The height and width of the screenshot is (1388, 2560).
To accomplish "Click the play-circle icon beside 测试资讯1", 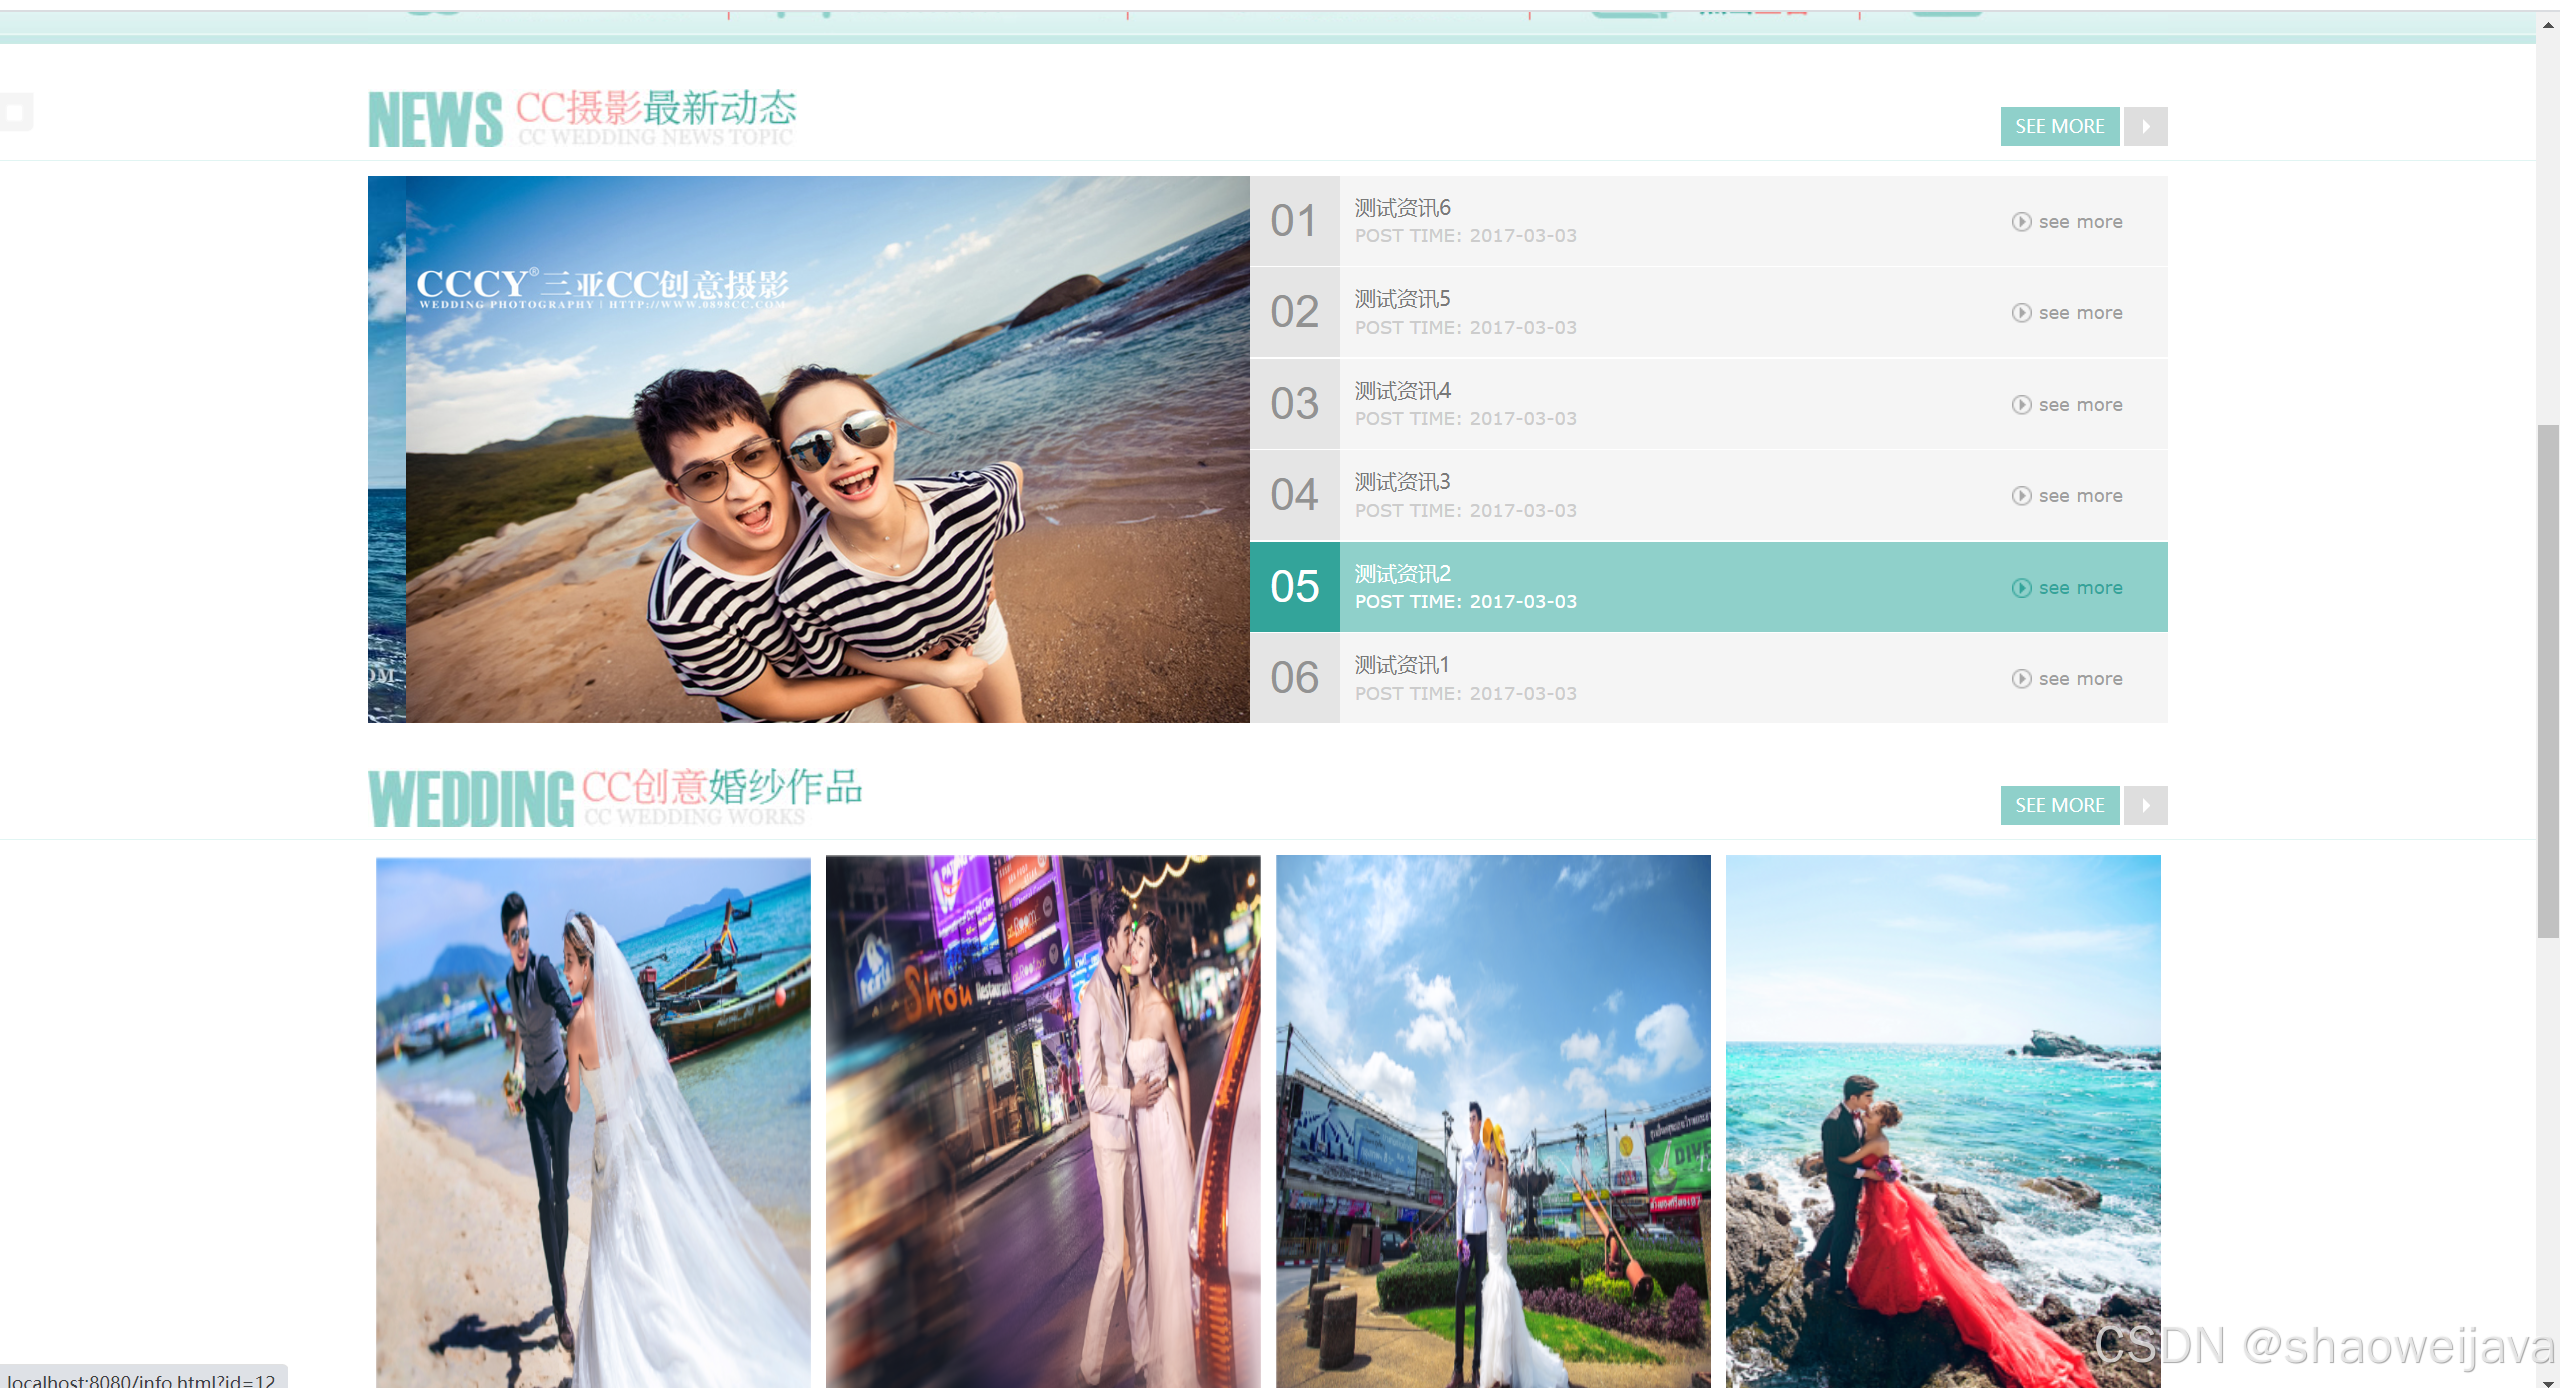I will (x=2021, y=679).
